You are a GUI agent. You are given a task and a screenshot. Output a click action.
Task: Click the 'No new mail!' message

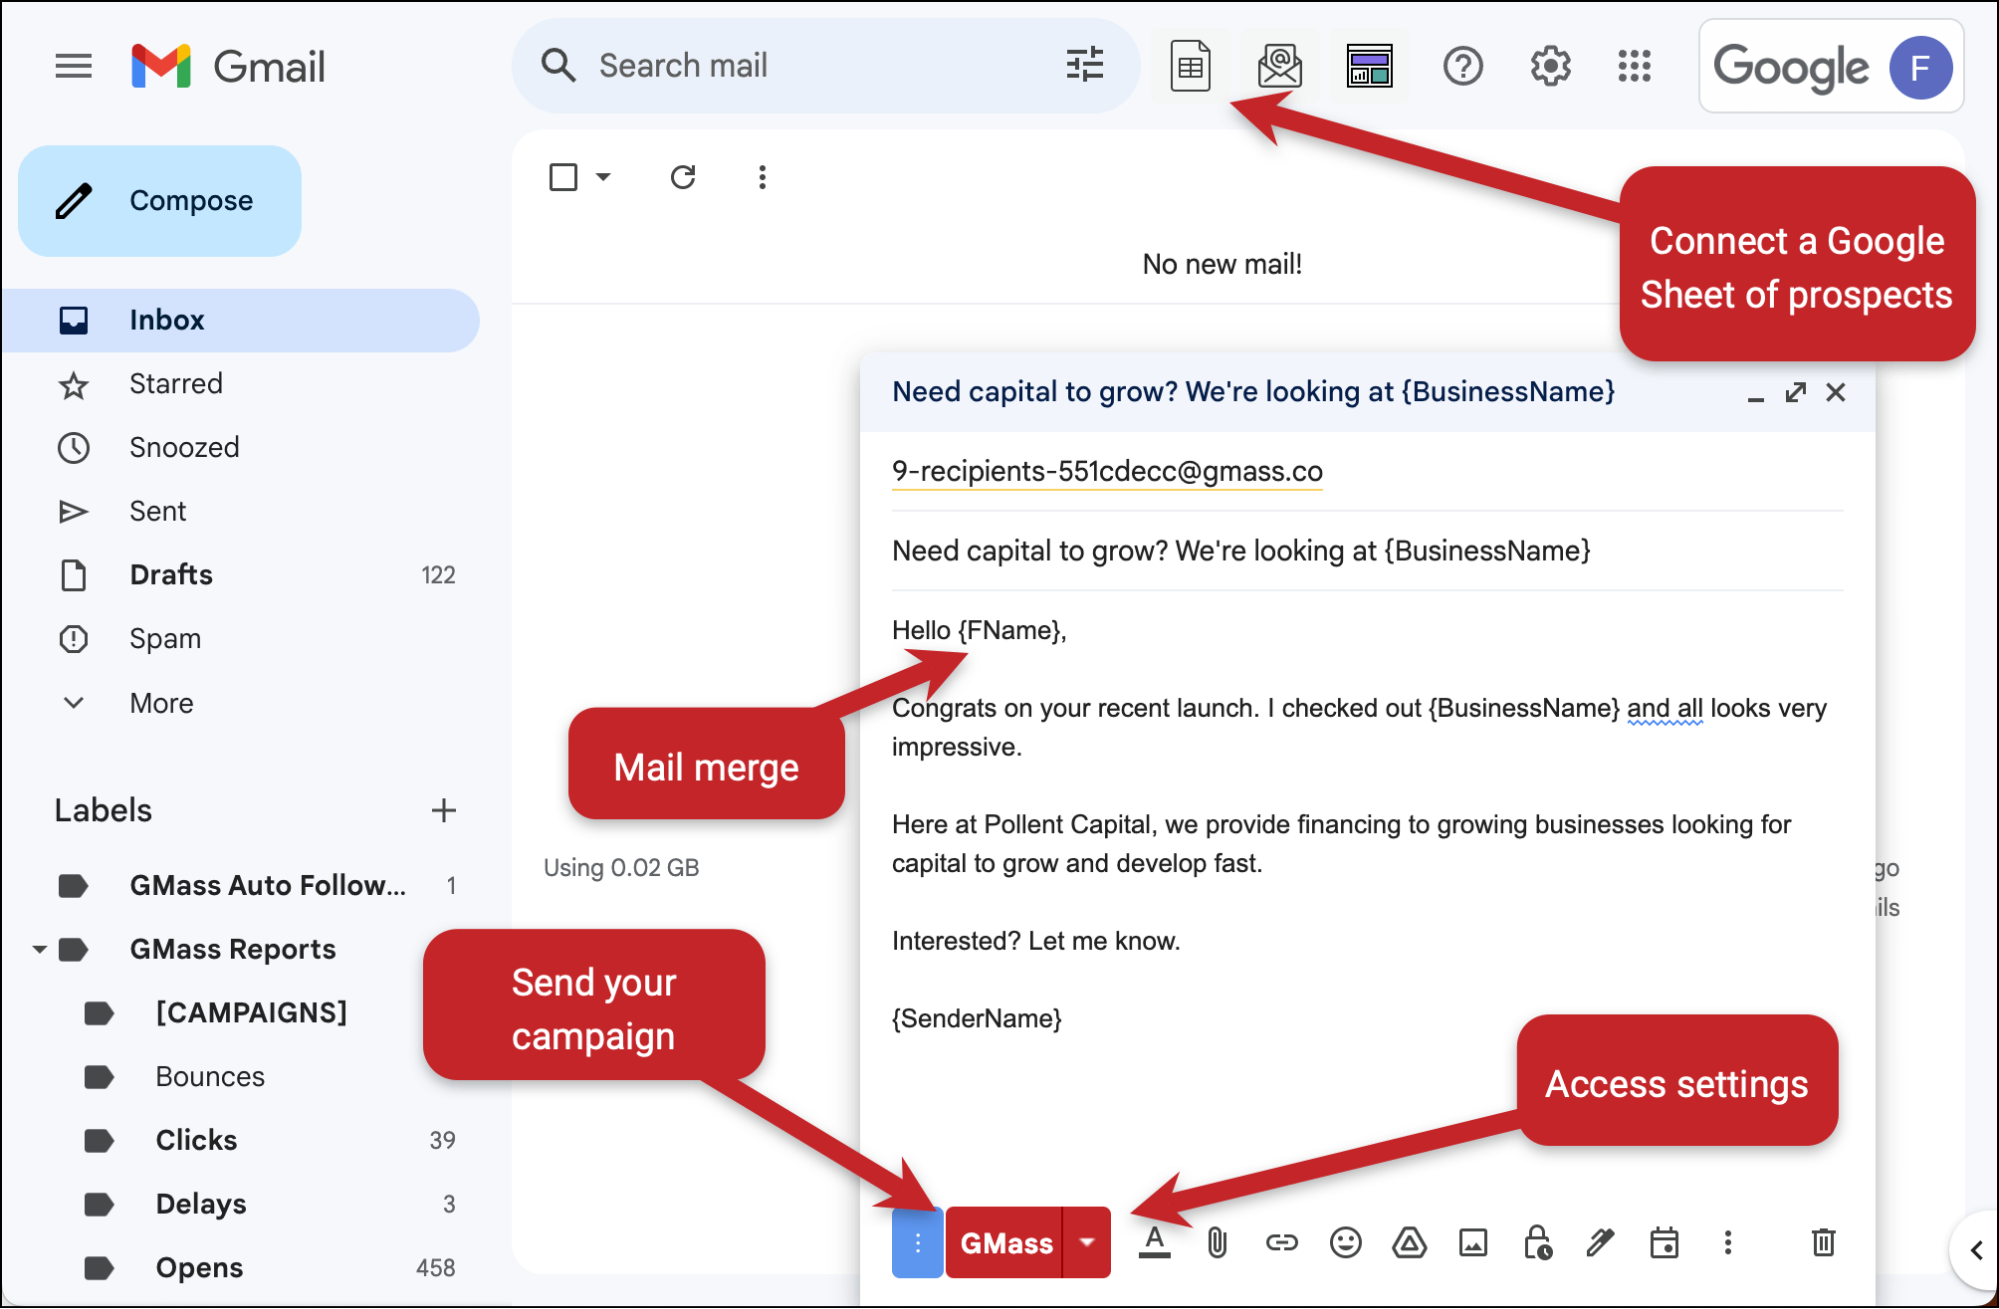coord(1222,264)
